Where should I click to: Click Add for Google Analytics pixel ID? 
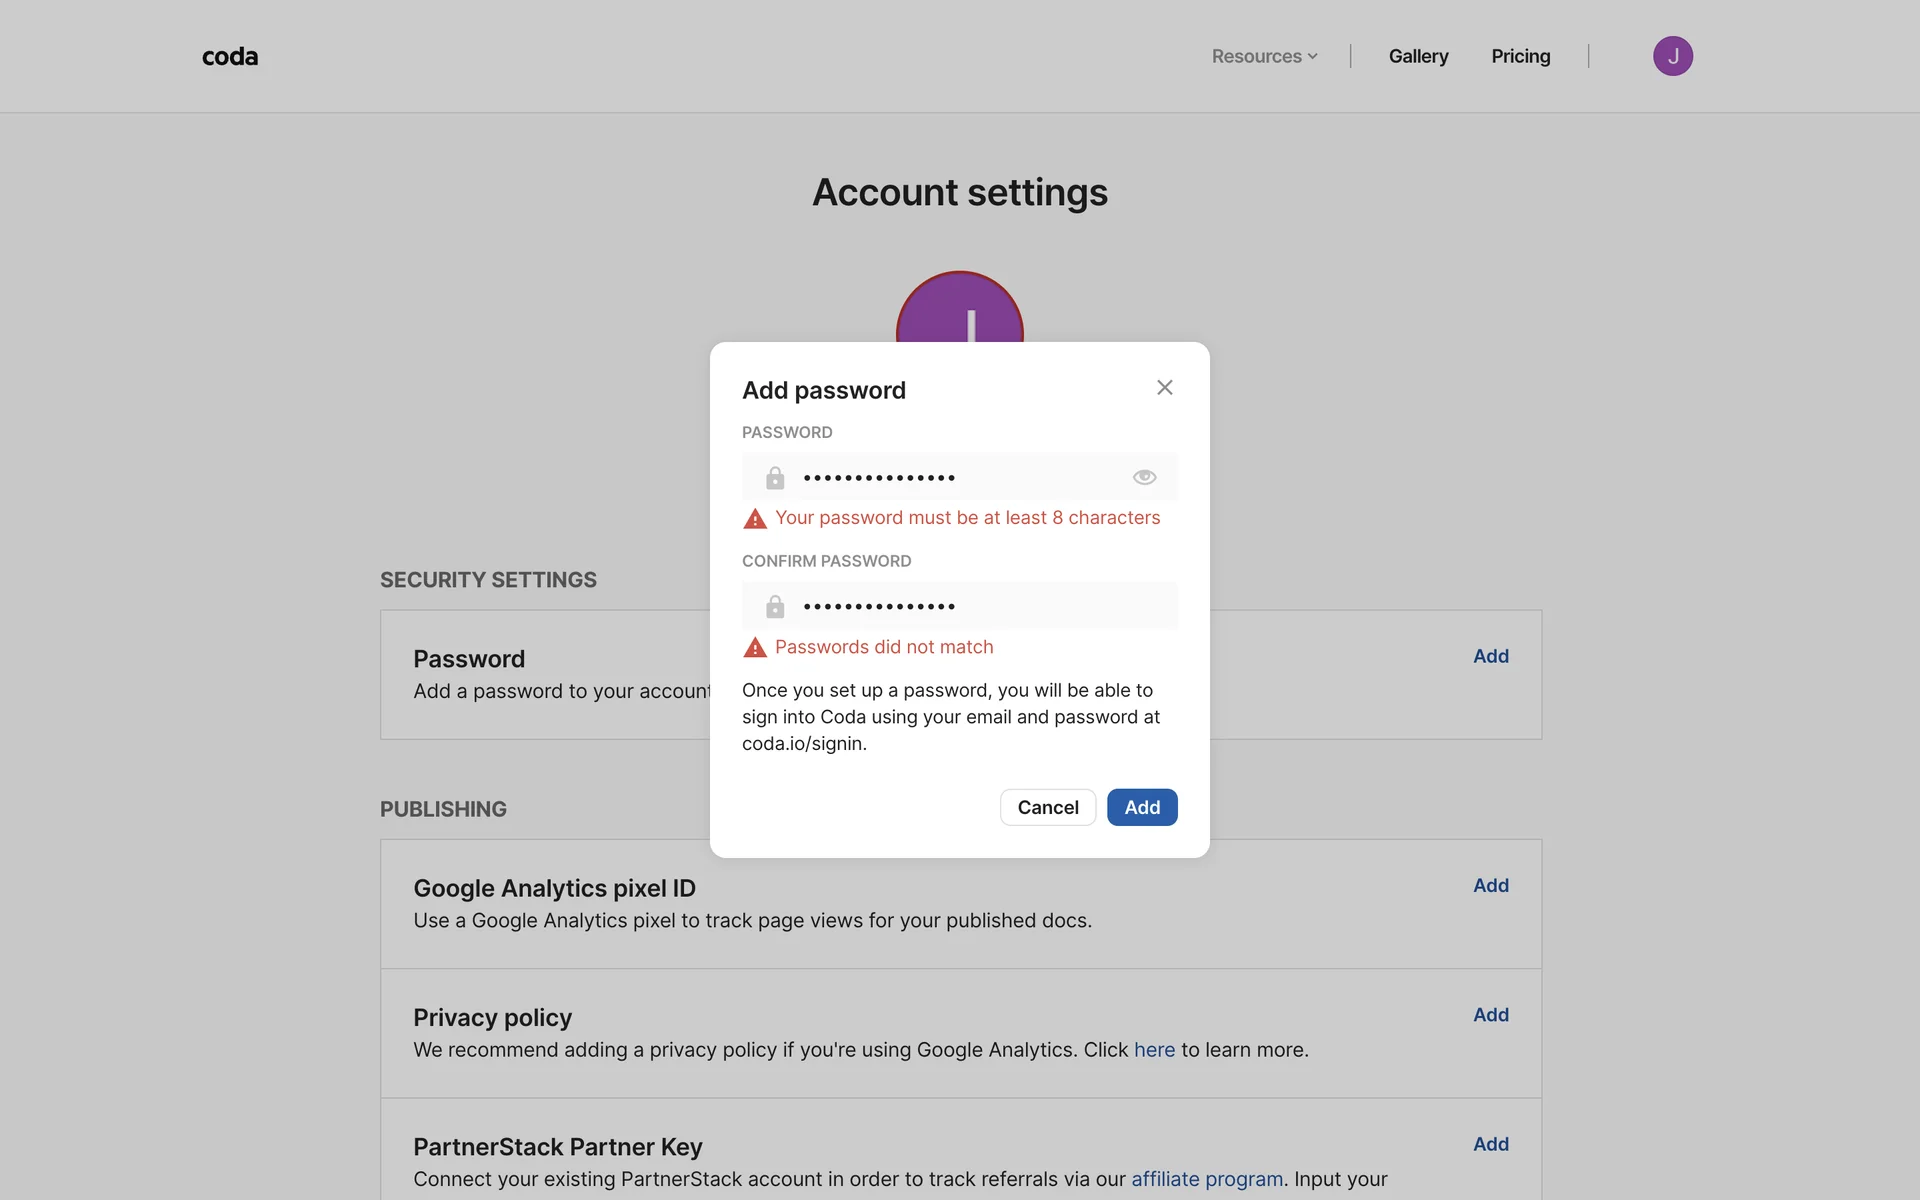[x=1490, y=886]
